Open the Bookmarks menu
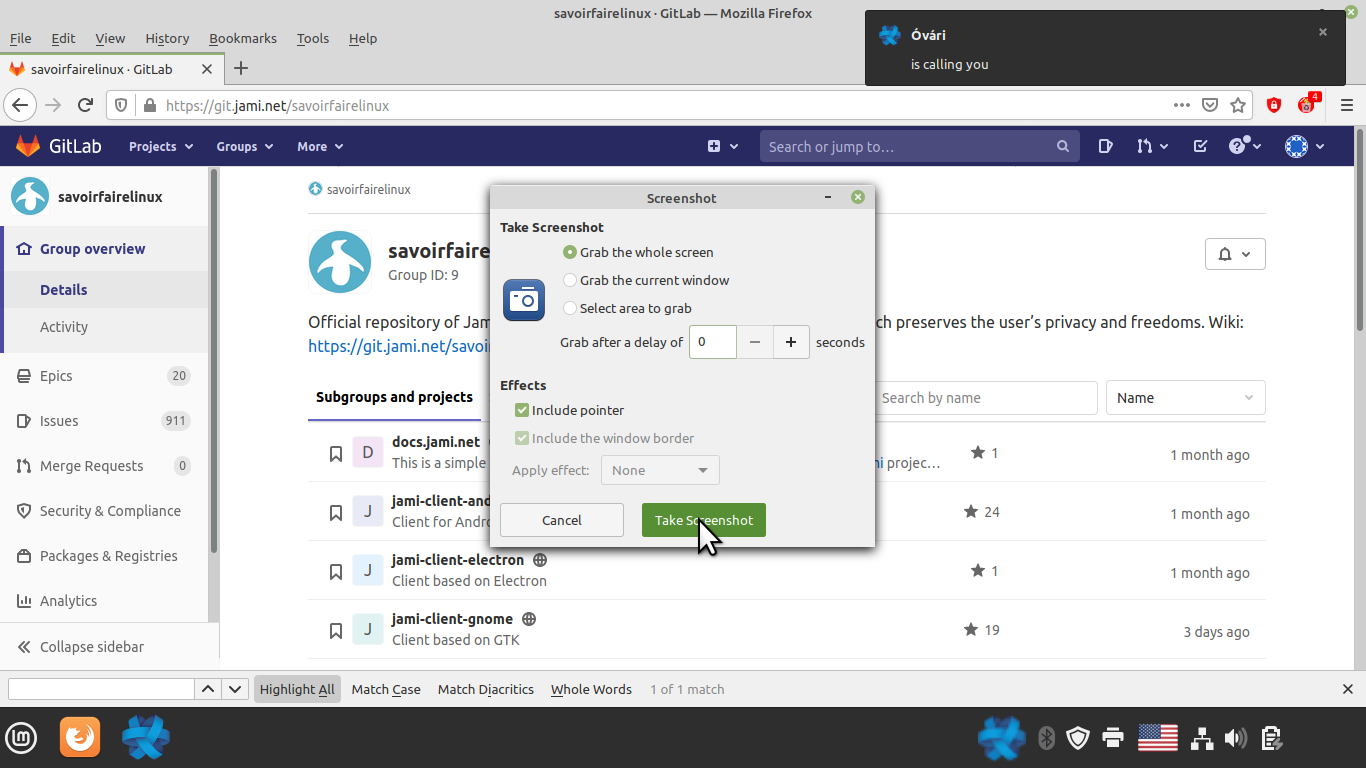Screen dimensions: 1366x768 [x=243, y=38]
